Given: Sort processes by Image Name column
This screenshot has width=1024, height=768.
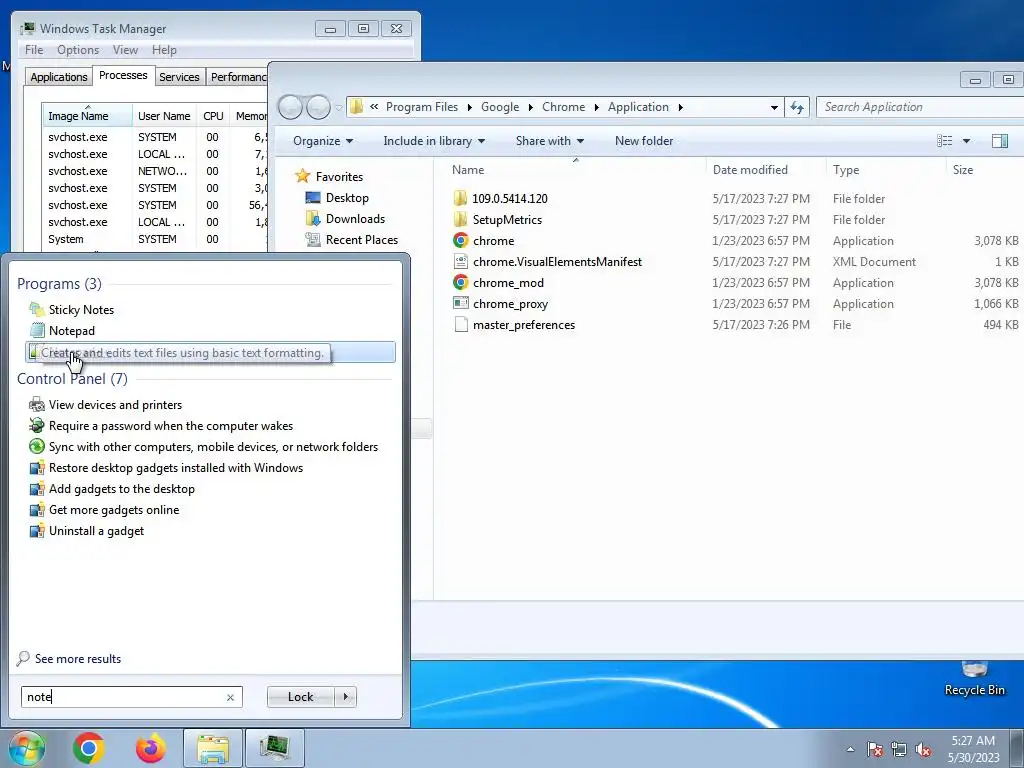Looking at the screenshot, I should point(86,116).
